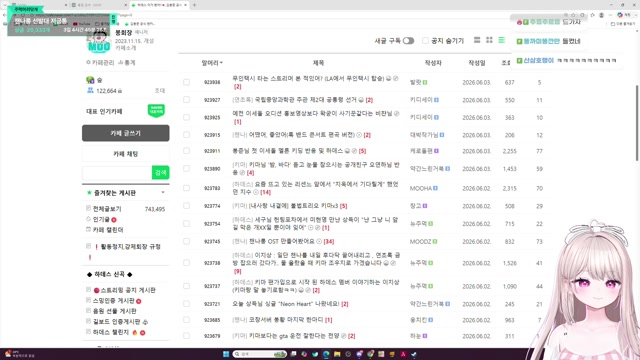
Task: Click the tree level icon beside 숲
Action: (x=90, y=80)
